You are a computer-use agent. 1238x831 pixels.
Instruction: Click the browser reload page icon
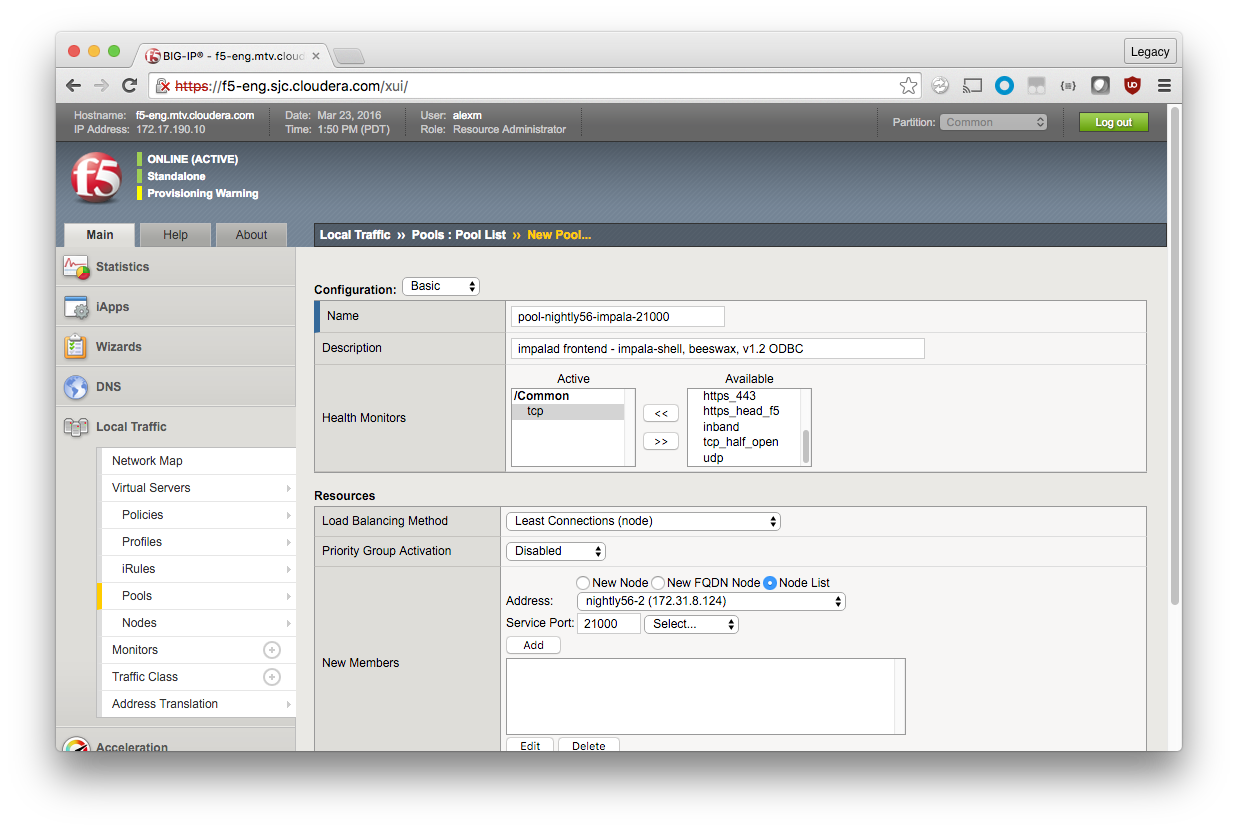point(129,86)
